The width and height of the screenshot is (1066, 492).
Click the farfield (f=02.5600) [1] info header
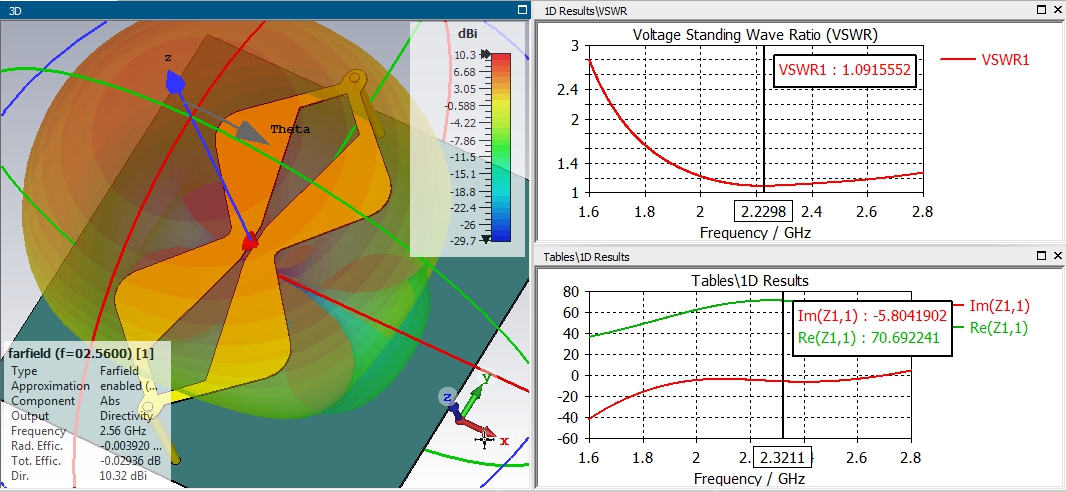(x=81, y=353)
